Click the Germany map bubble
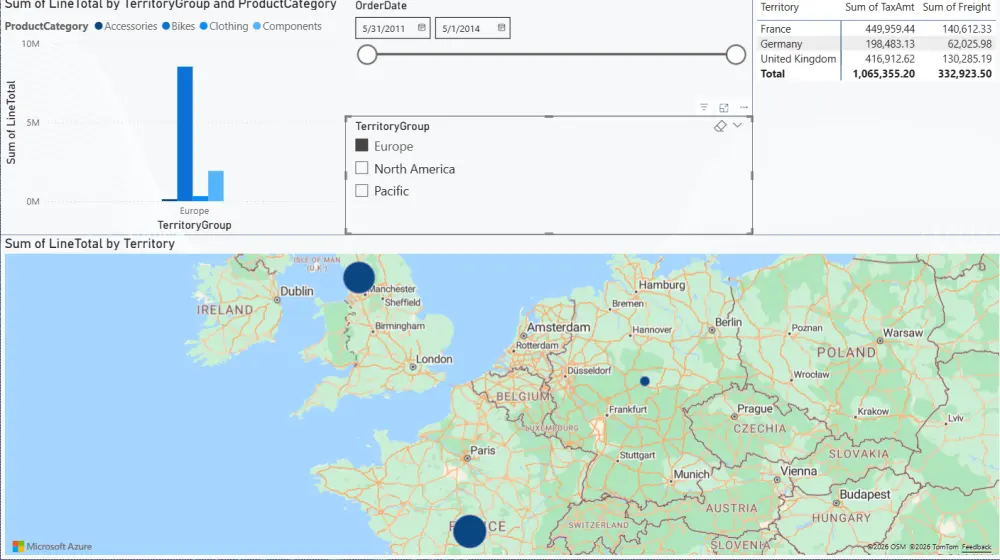 tap(645, 381)
